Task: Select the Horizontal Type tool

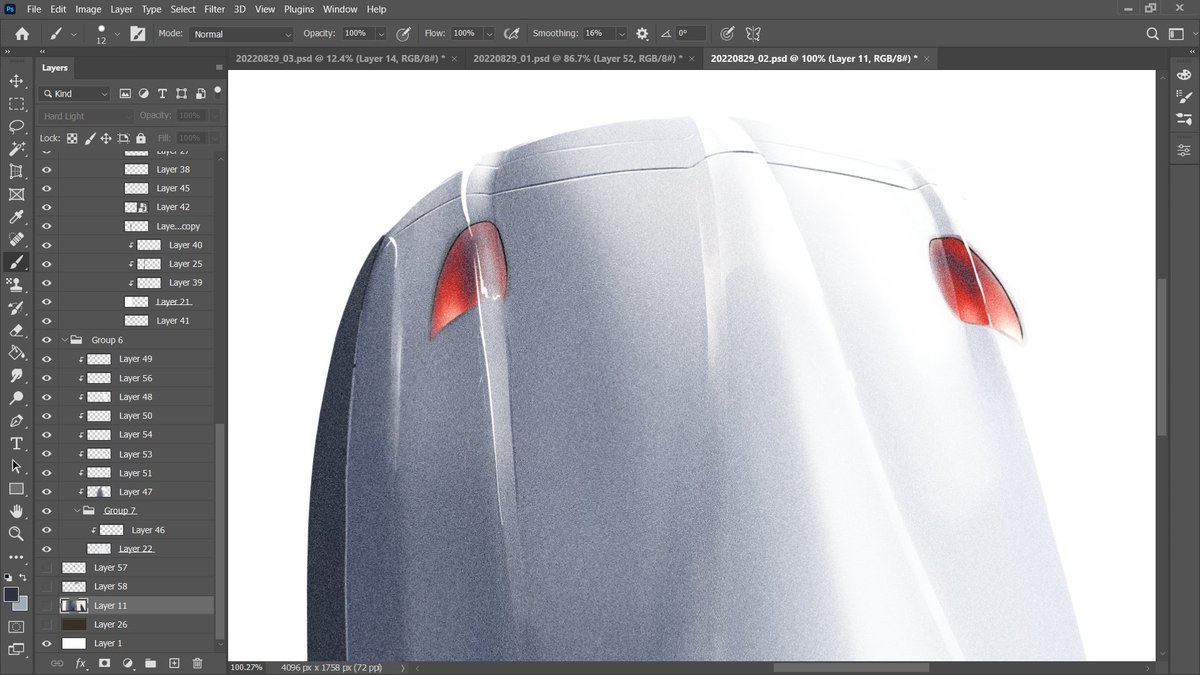Action: coord(16,443)
